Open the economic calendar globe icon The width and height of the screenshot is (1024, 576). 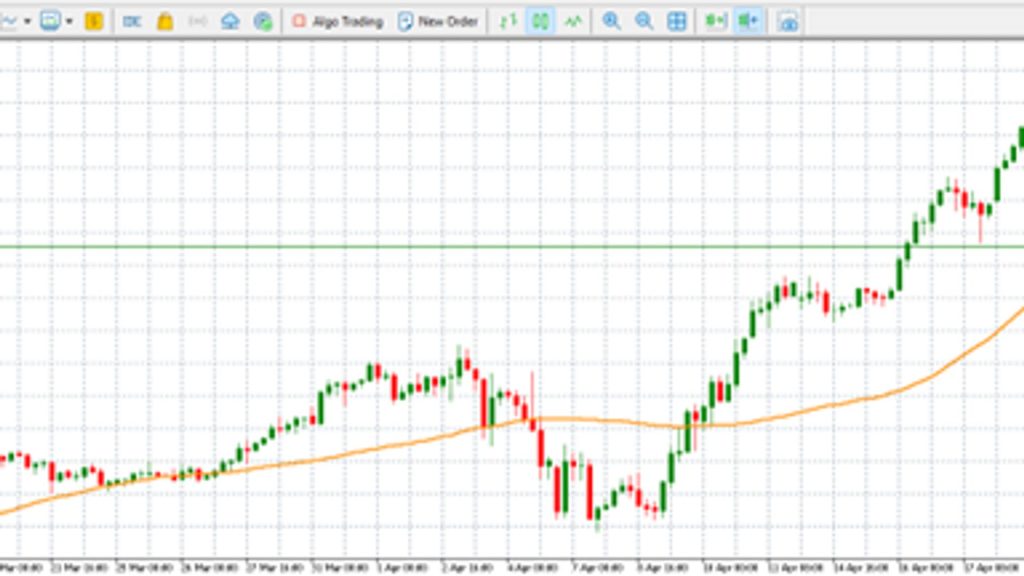pyautogui.click(x=263, y=21)
